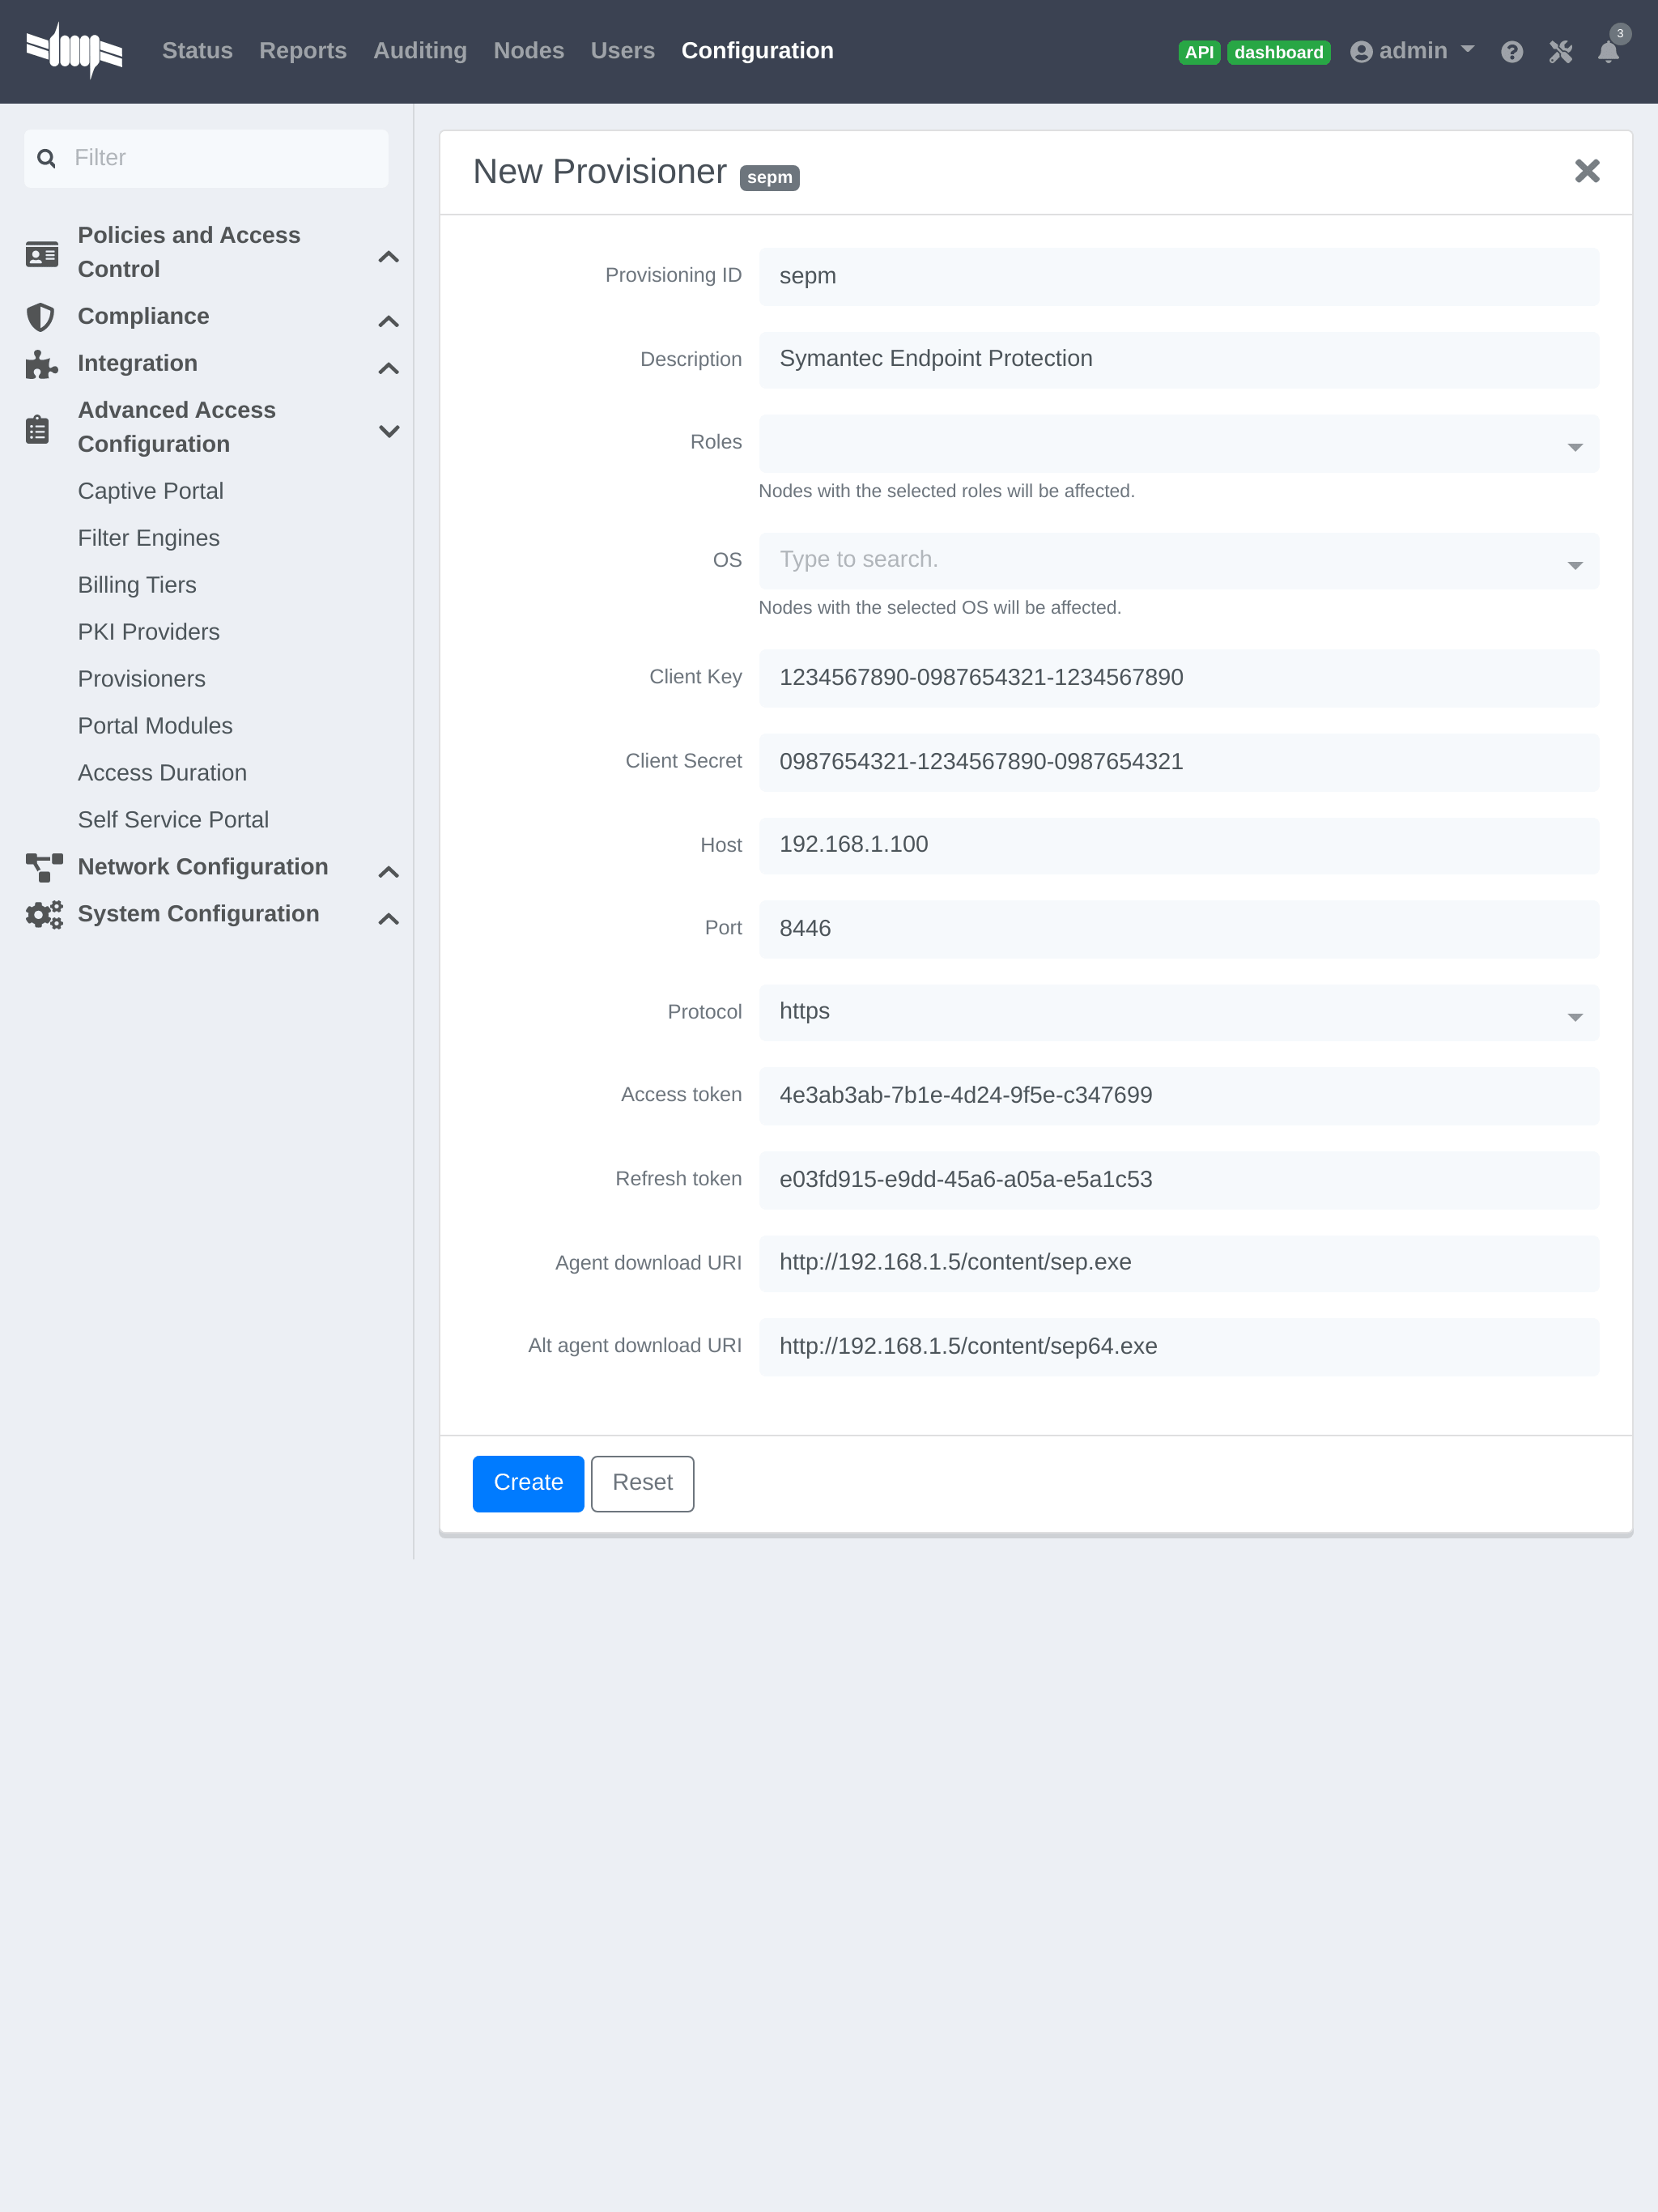Open the OS search dropdown
The height and width of the screenshot is (2212, 1658).
click(x=1575, y=561)
